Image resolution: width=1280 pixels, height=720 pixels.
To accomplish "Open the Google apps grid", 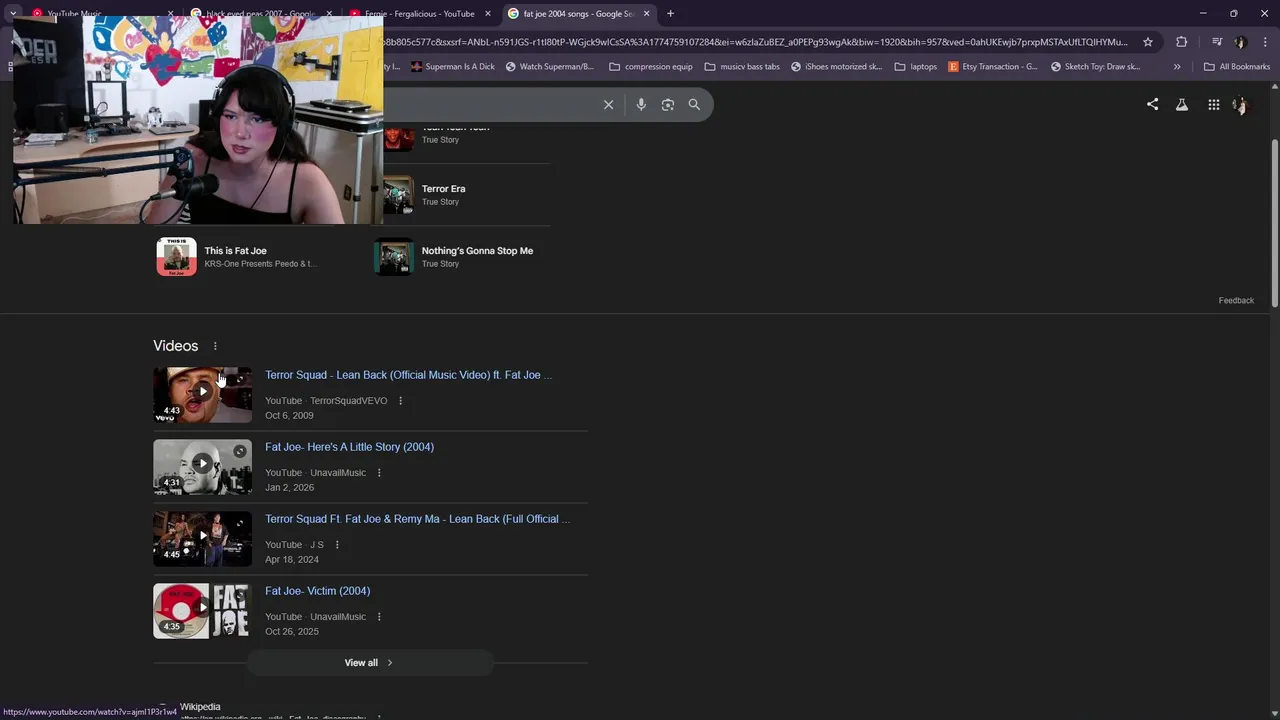I will (1213, 105).
